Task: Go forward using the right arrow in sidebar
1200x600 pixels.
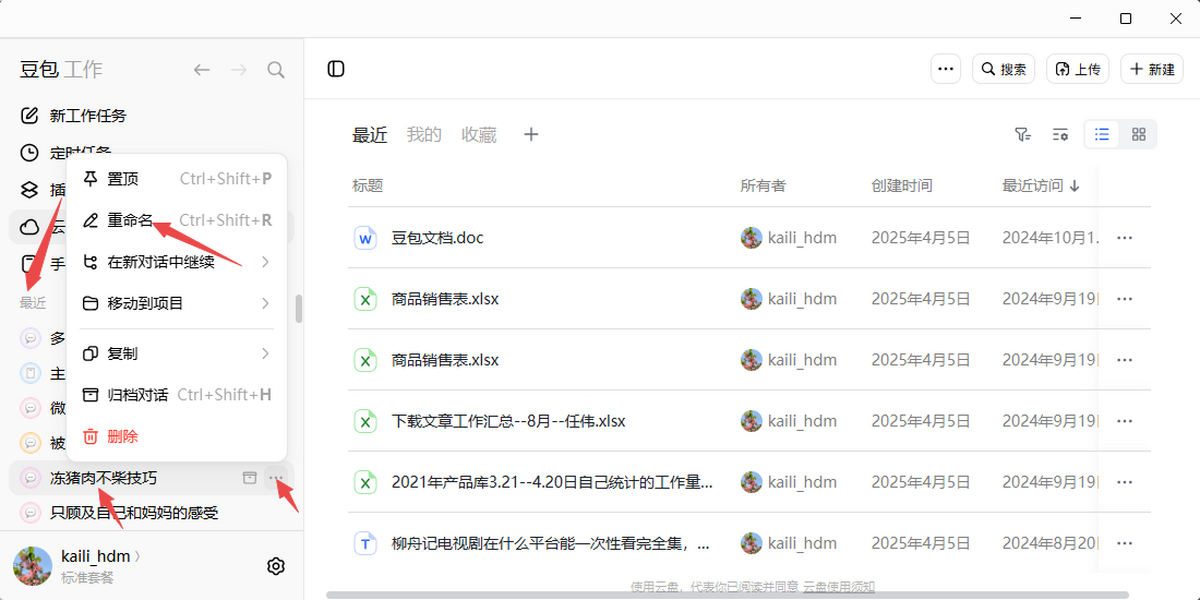Action: (239, 69)
